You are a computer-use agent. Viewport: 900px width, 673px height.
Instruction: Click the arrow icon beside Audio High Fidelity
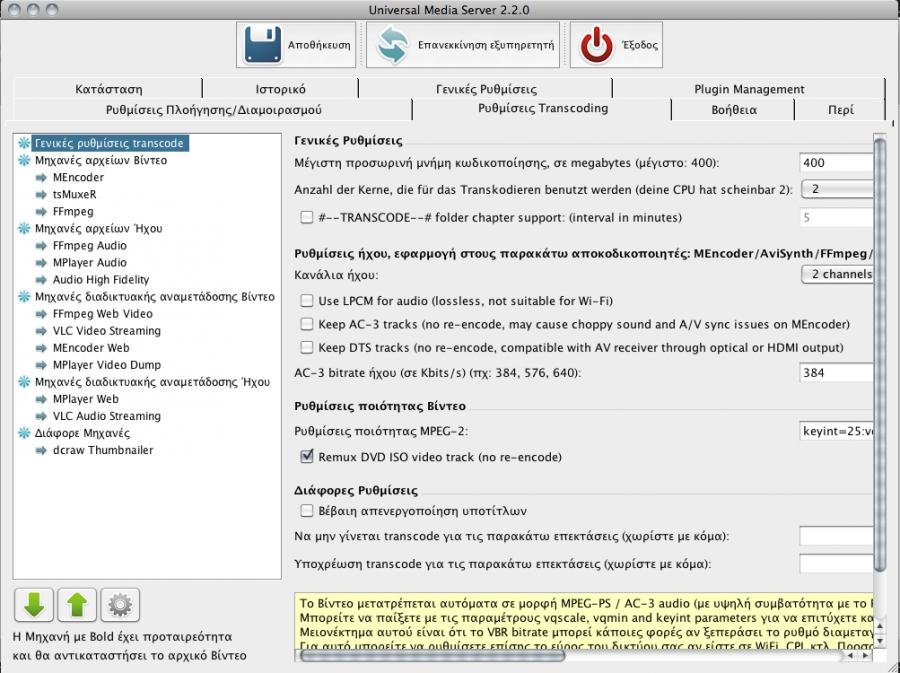(41, 280)
